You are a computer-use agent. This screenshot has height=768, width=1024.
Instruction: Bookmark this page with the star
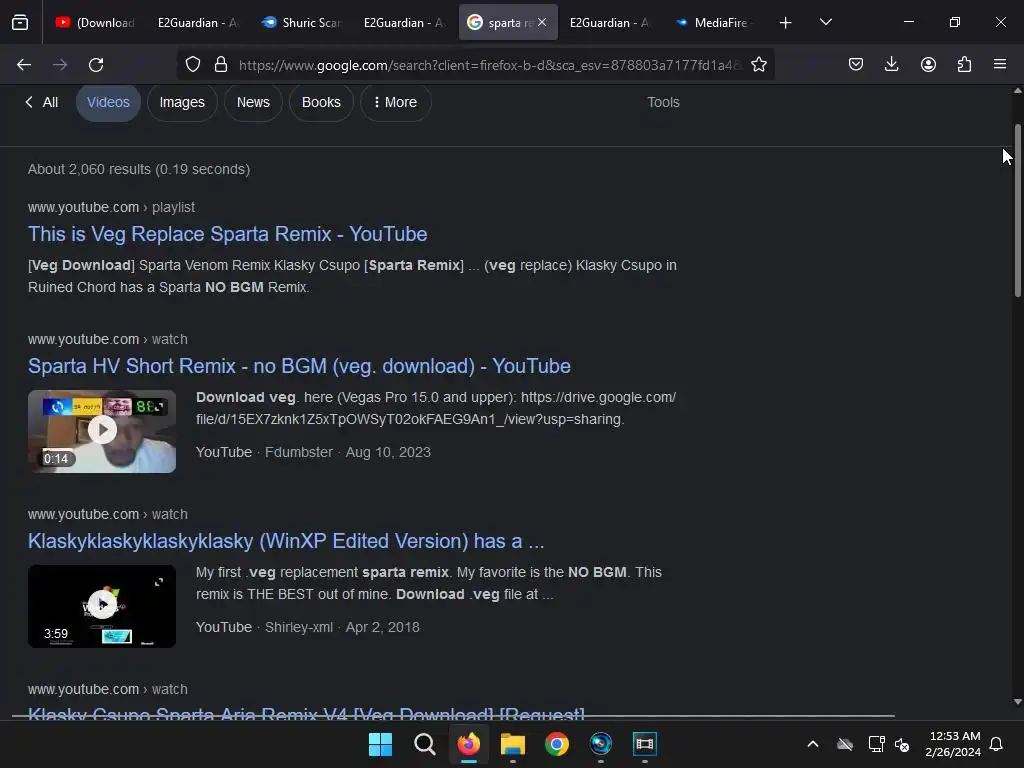pos(758,65)
